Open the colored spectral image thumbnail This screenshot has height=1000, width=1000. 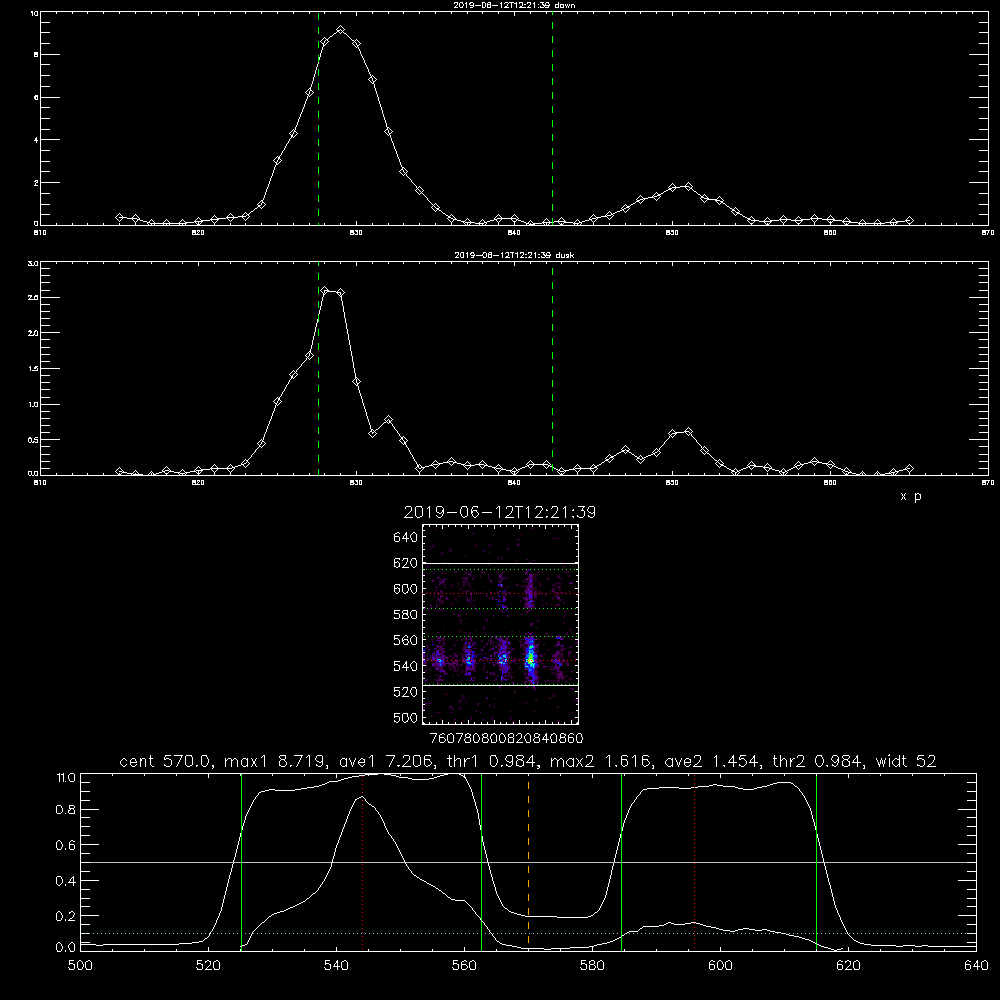click(x=500, y=624)
